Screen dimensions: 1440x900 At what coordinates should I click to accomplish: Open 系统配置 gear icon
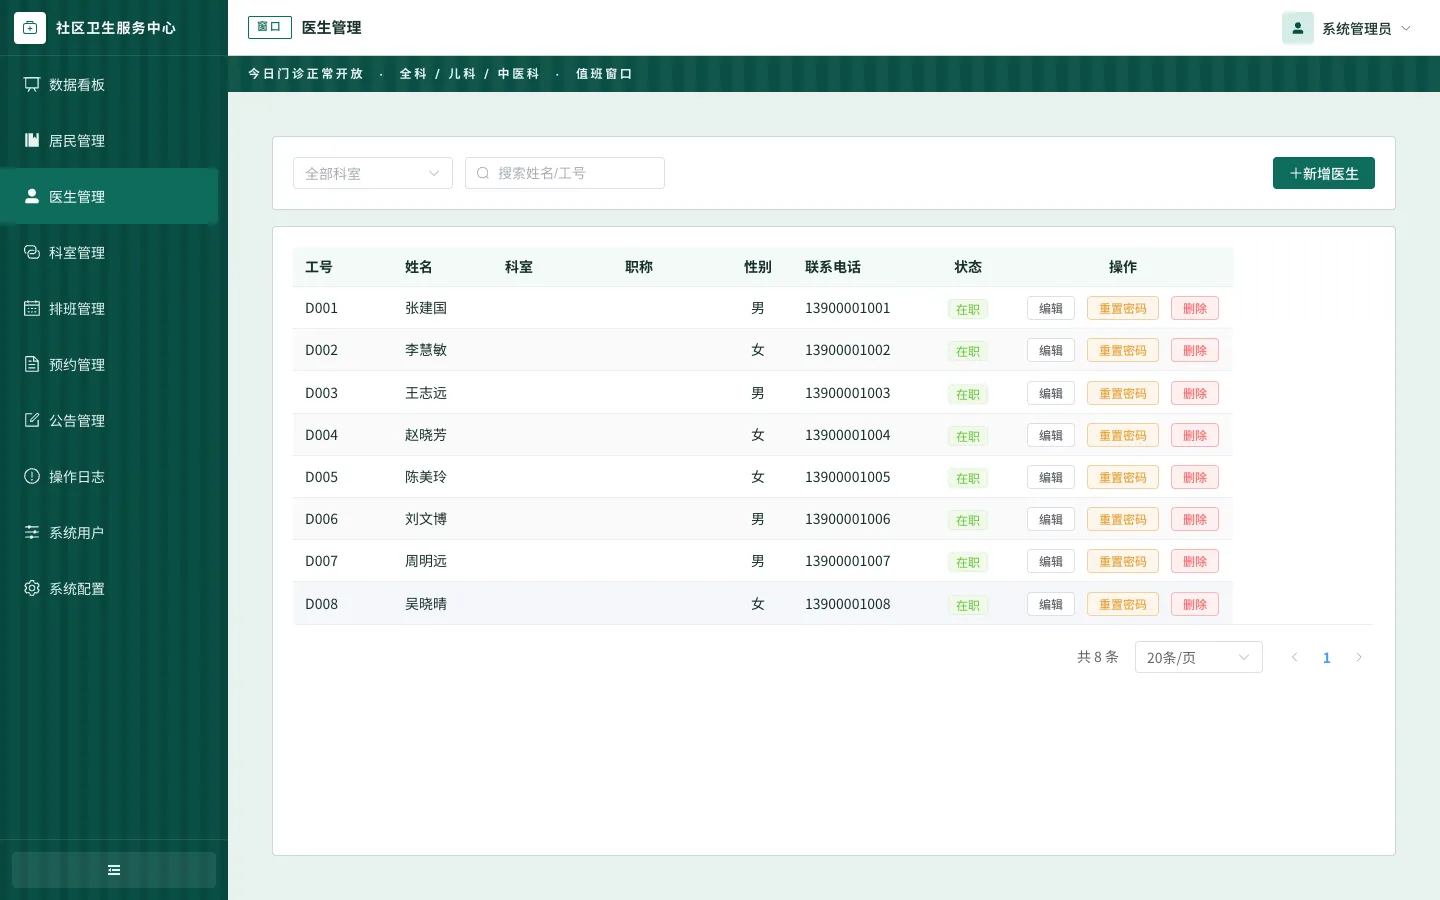(x=32, y=588)
